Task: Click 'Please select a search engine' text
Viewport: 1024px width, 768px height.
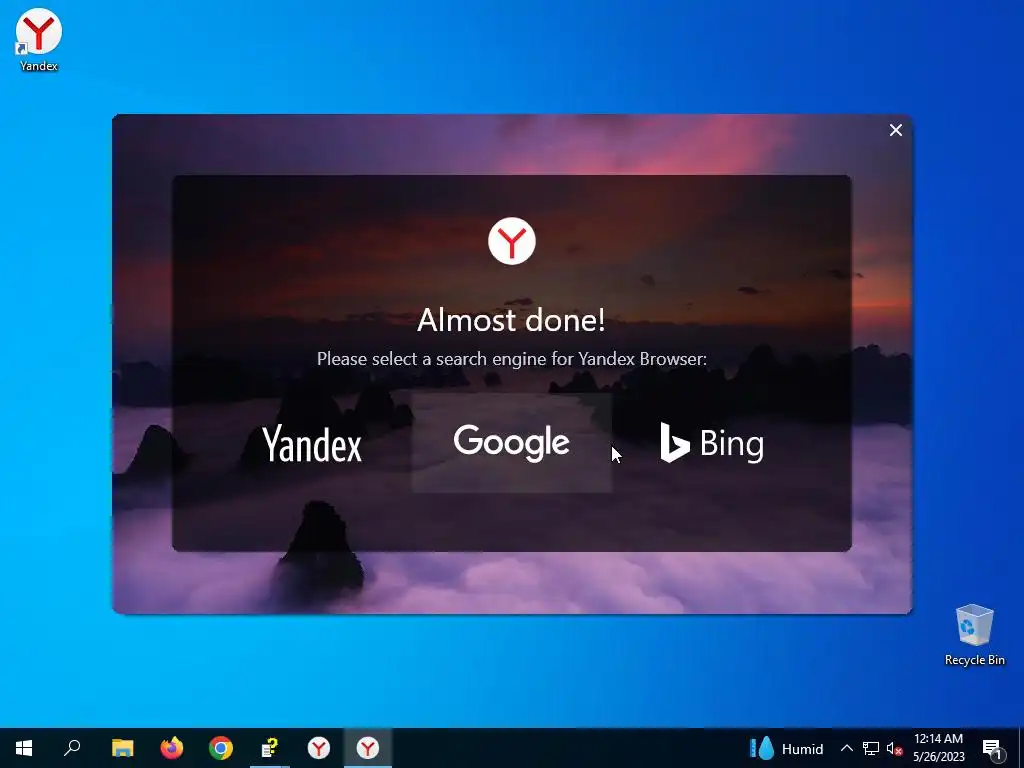Action: click(x=511, y=359)
